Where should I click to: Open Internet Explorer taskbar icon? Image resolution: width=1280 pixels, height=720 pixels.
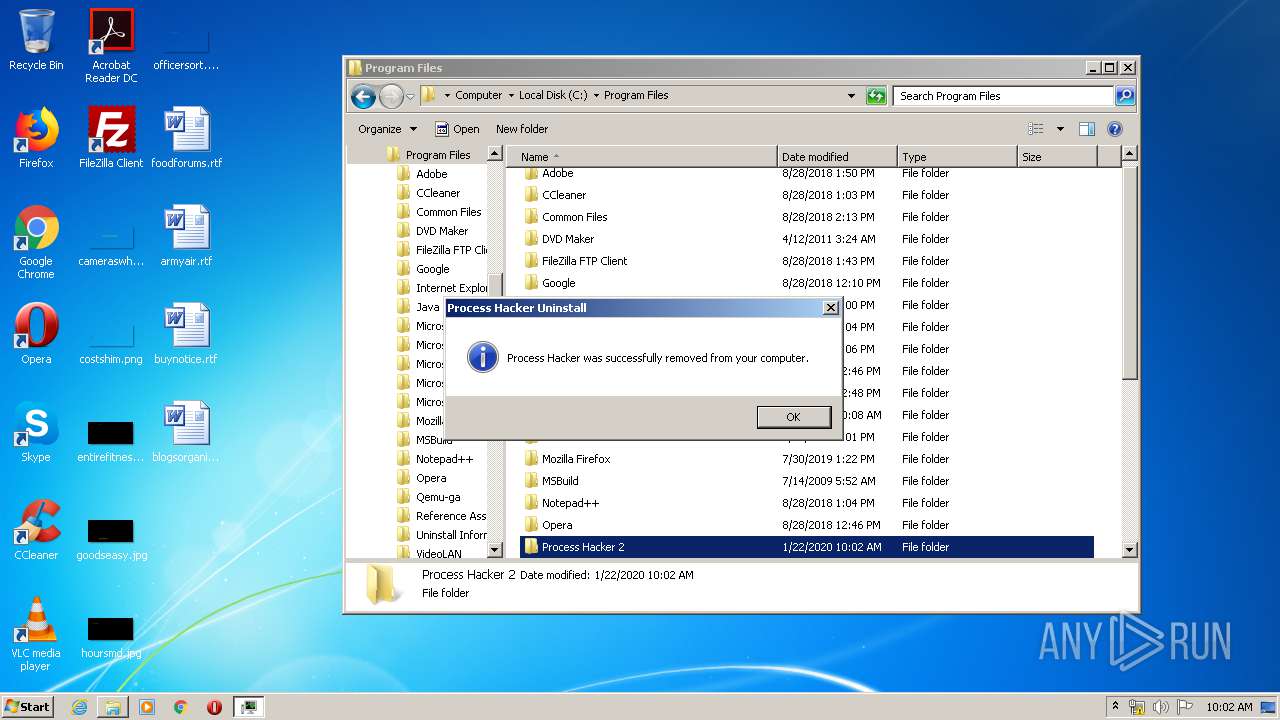(79, 707)
